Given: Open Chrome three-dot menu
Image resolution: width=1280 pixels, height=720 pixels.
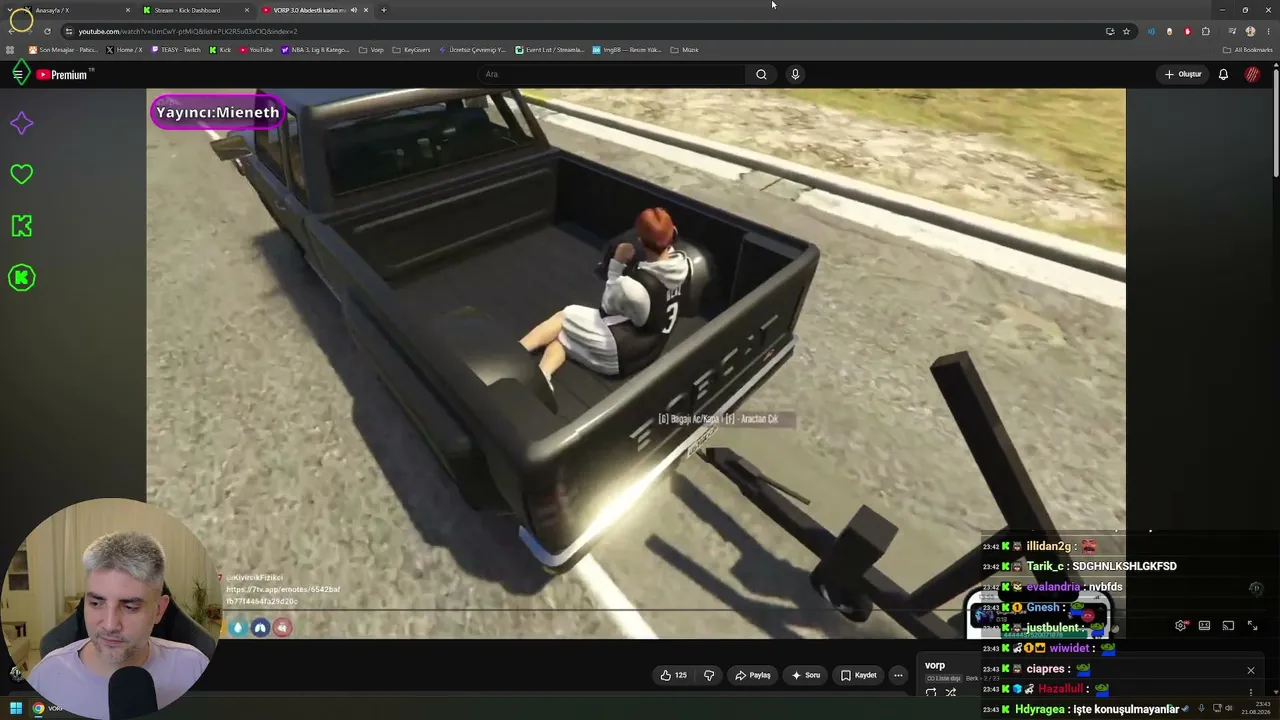Looking at the screenshot, I should (1267, 31).
